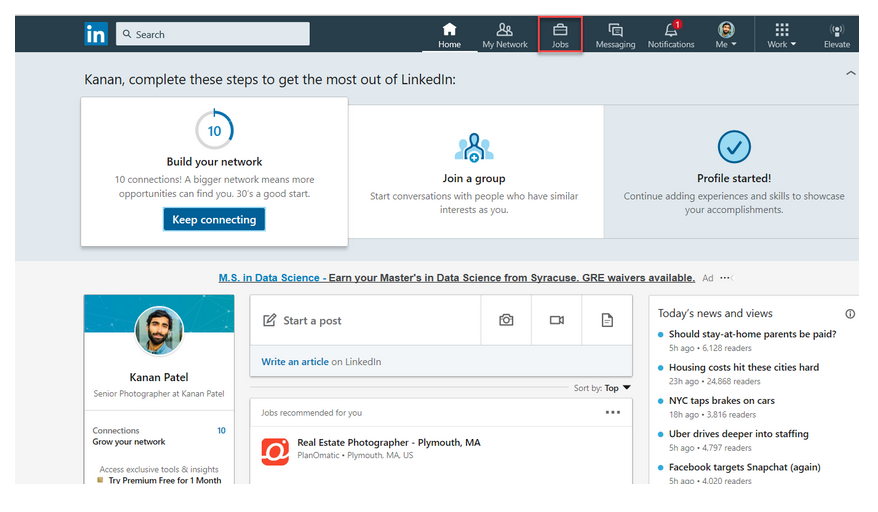
Task: Click the Join a group card title
Action: coord(474,178)
